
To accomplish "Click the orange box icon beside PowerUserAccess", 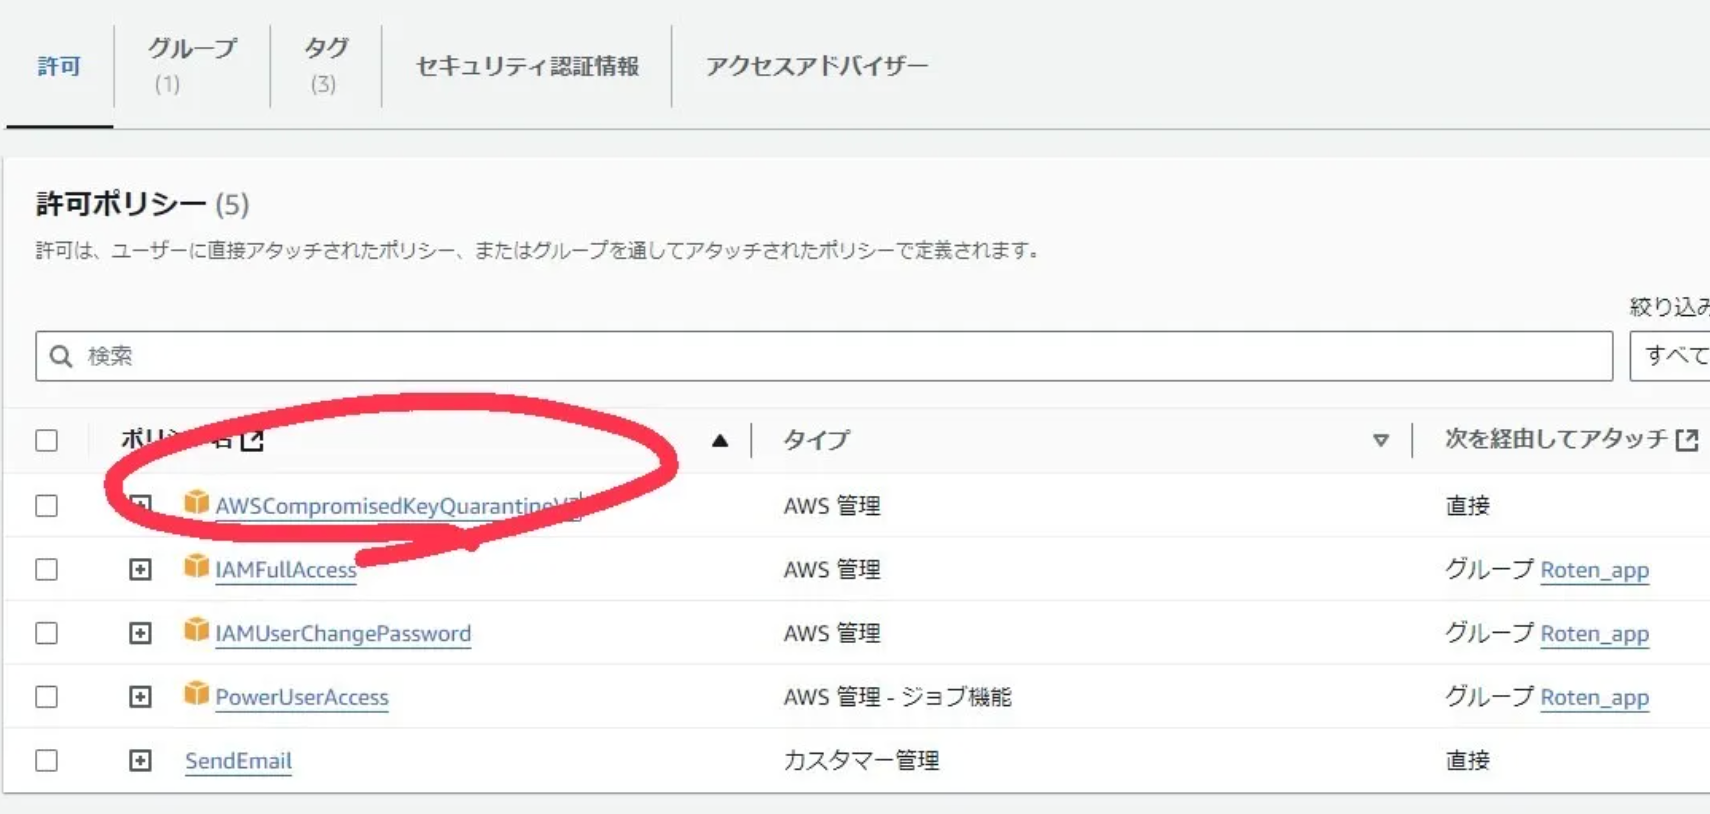I will (196, 694).
